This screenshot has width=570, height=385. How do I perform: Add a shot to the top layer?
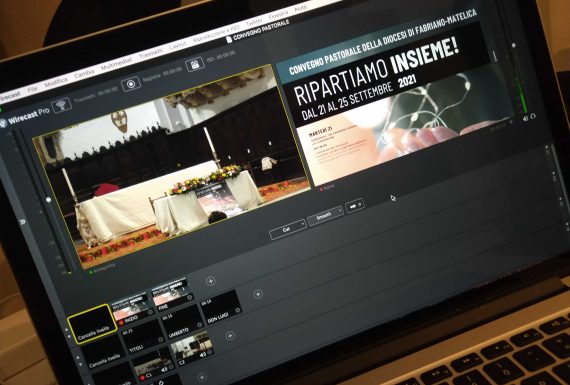(210, 281)
